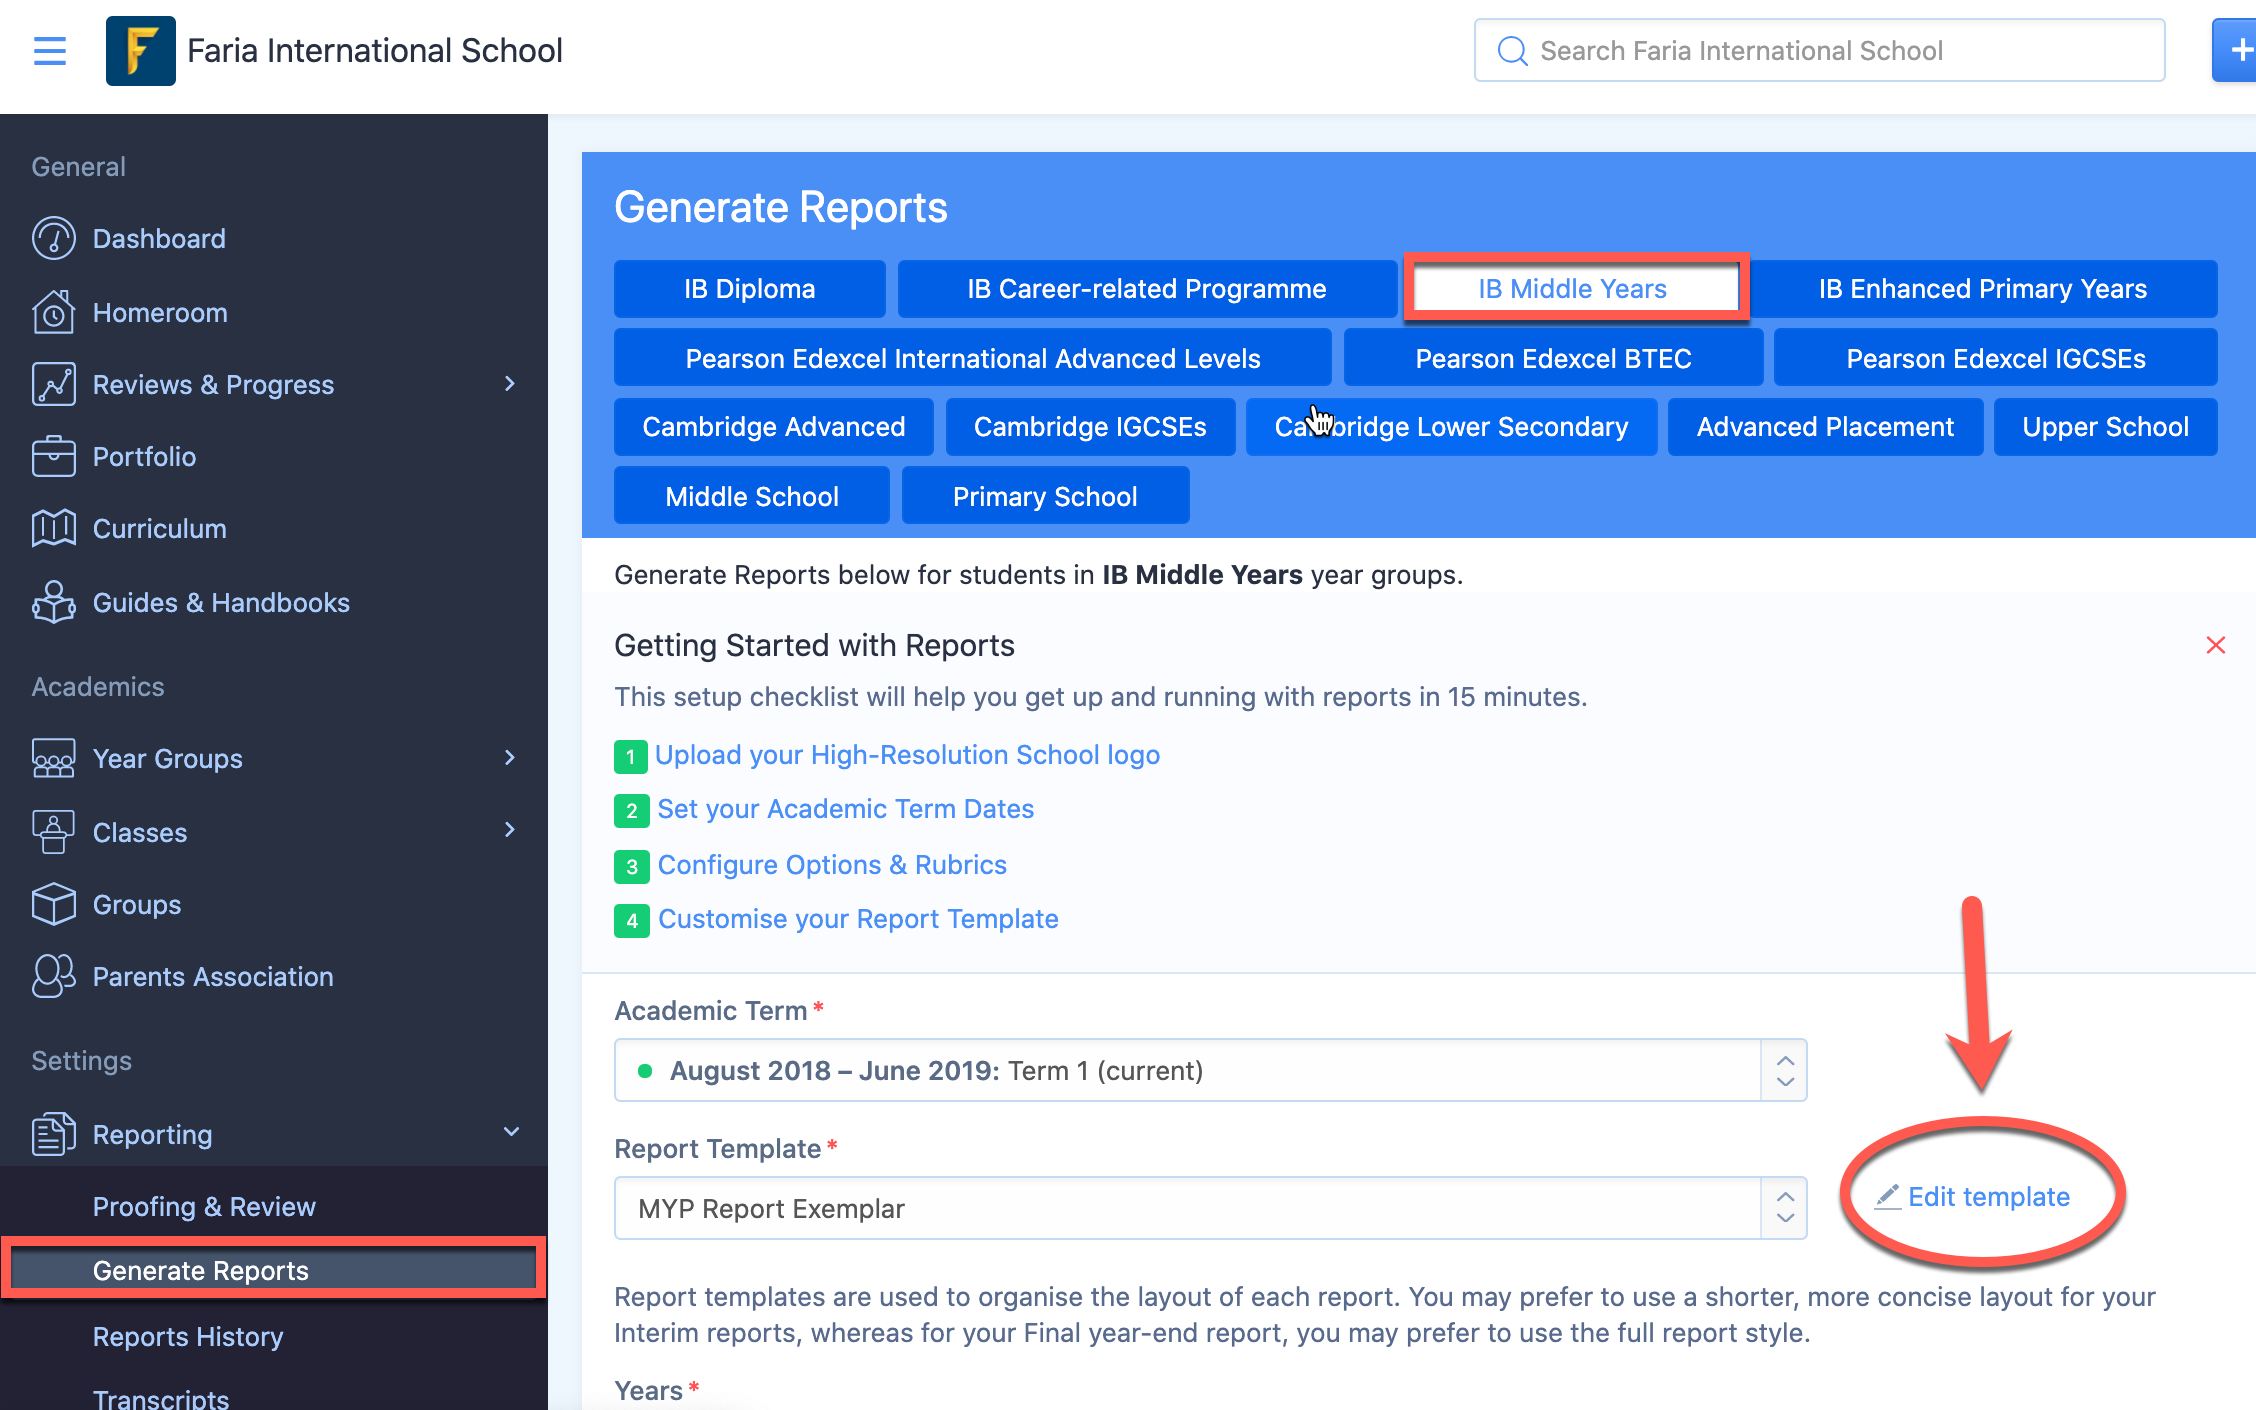Click the Portfolio briefcase icon

pos(54,456)
